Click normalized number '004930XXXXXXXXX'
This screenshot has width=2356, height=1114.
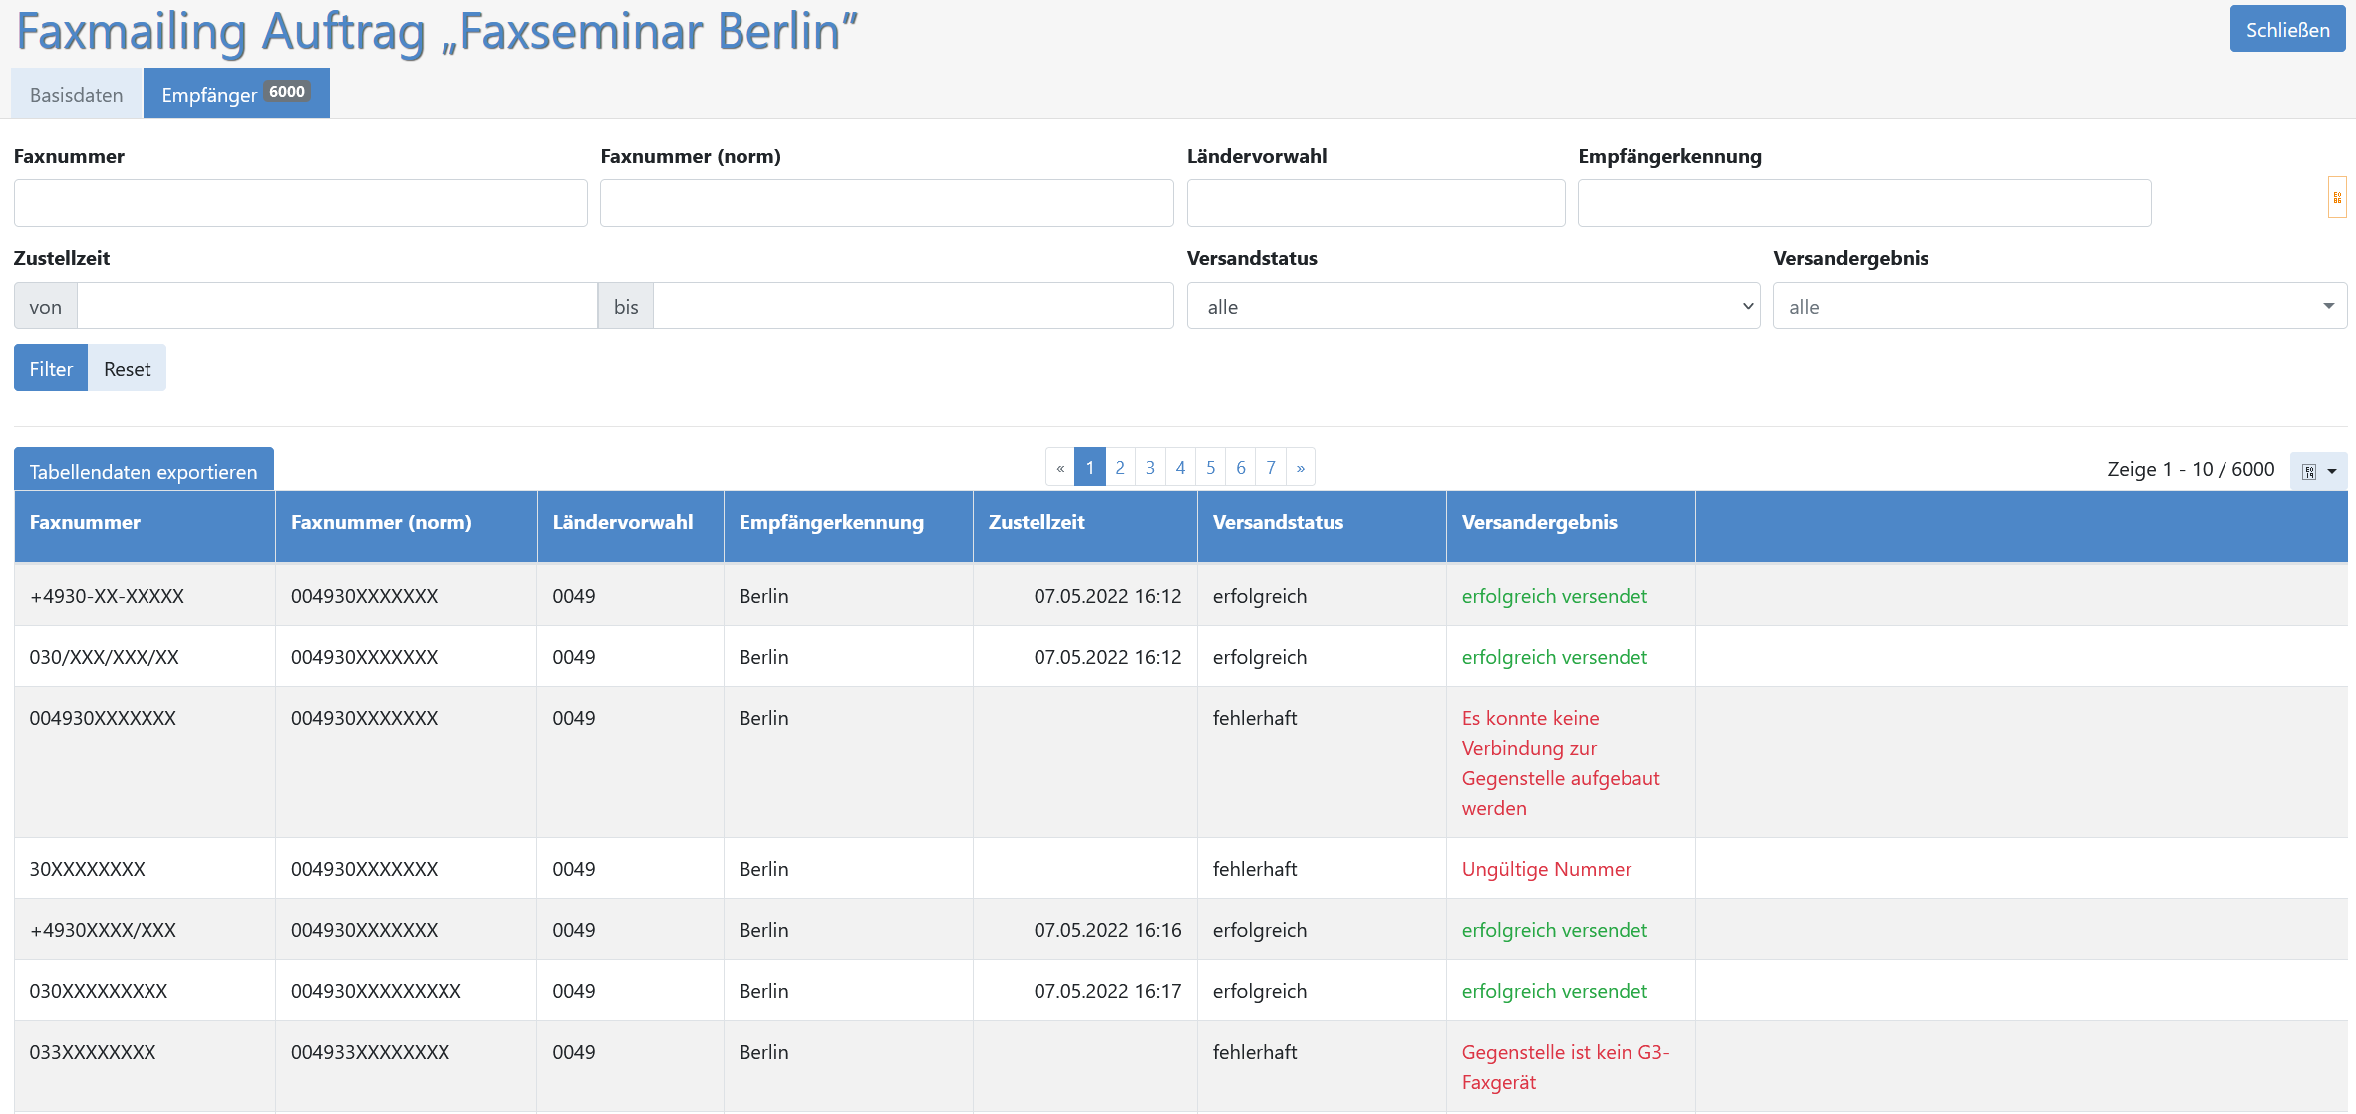[x=376, y=991]
